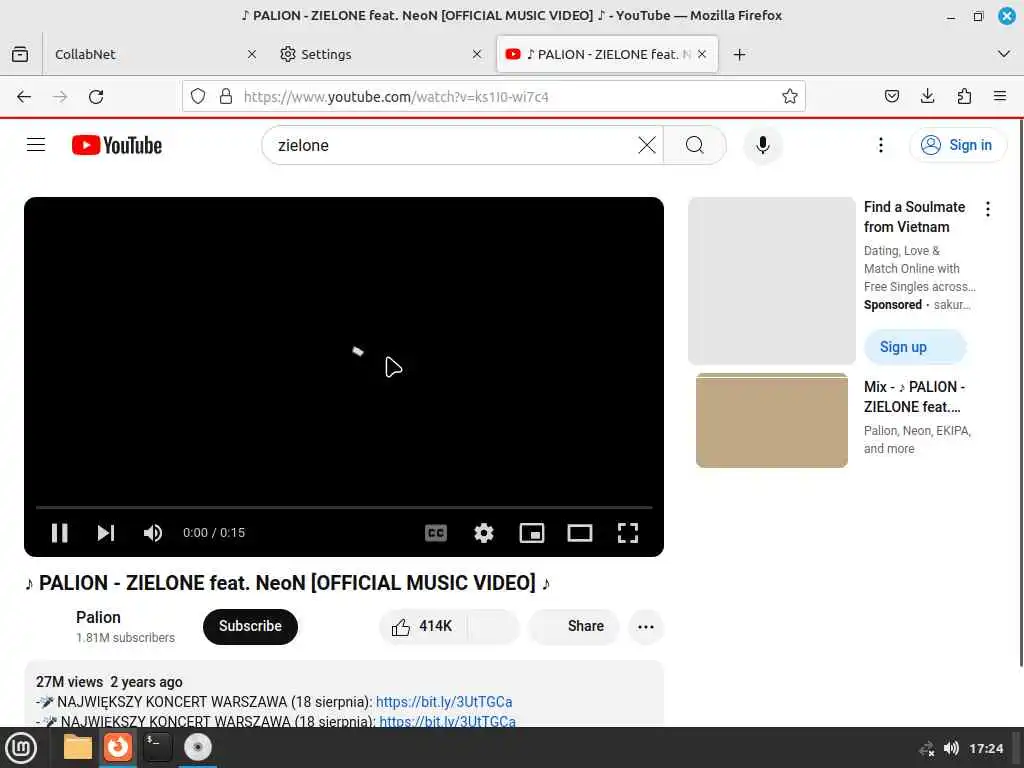Open tracking protection shield icon
The width and height of the screenshot is (1024, 768).
(x=198, y=97)
